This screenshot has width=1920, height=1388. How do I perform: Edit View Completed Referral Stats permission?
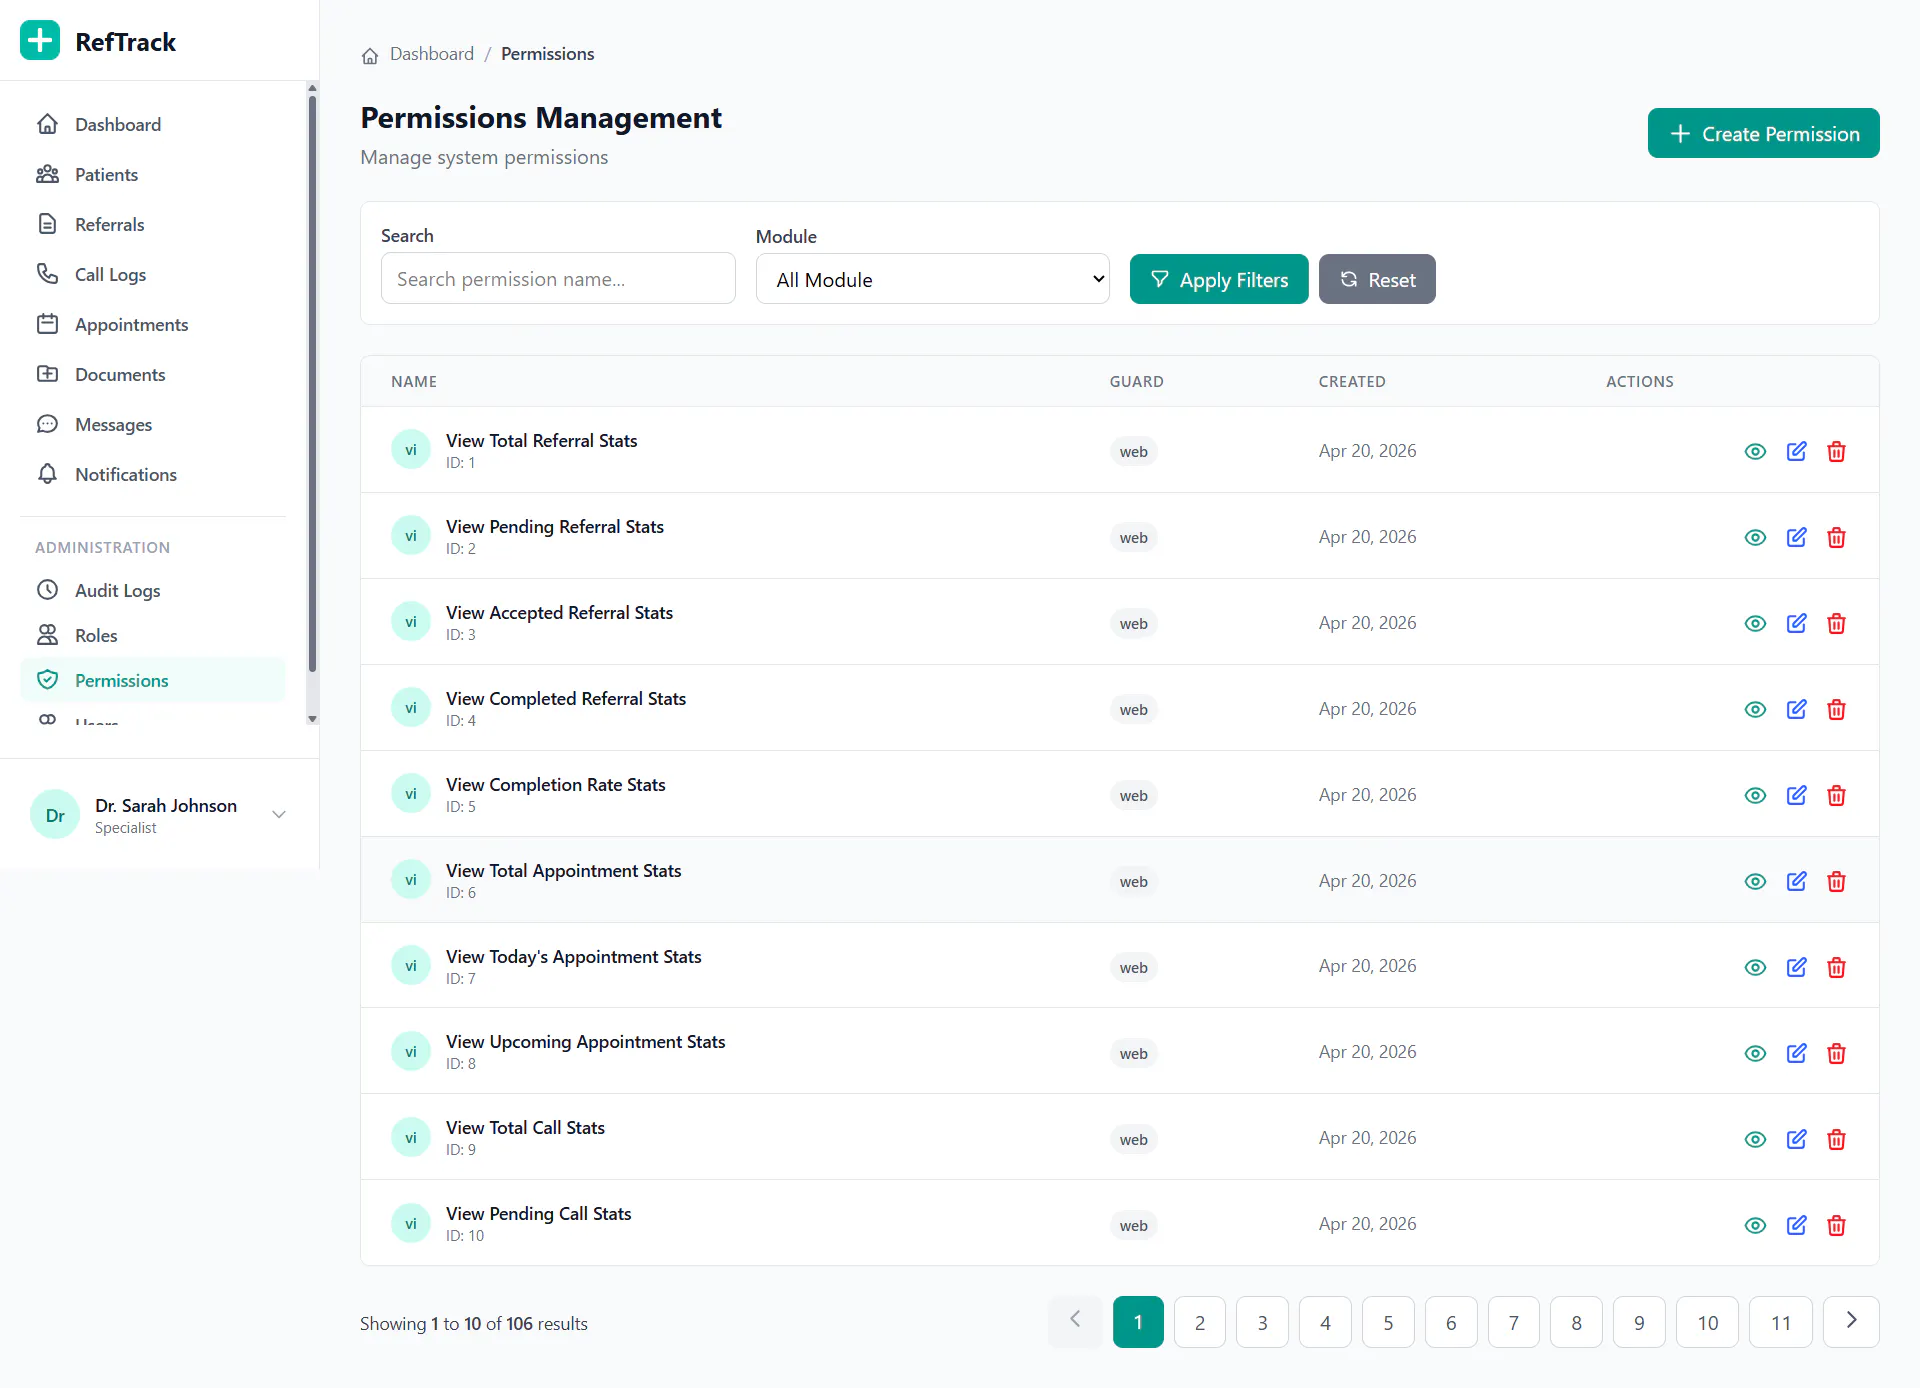tap(1796, 709)
